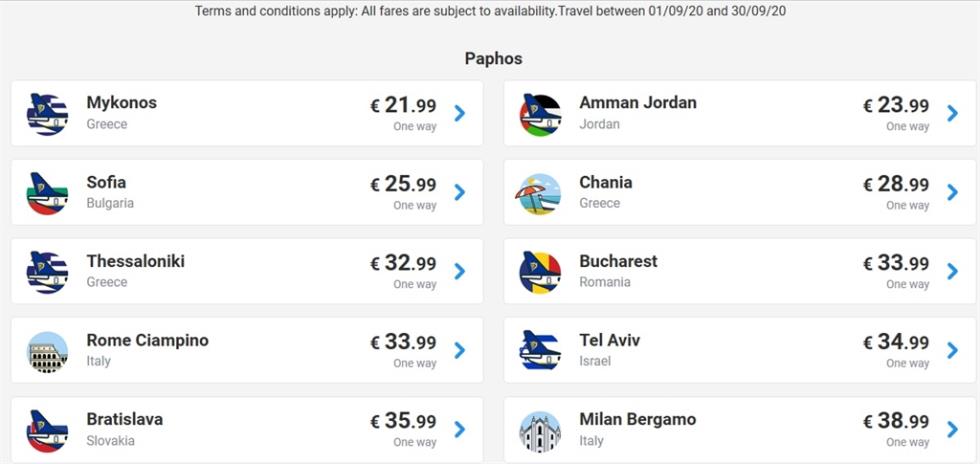Select the €38.99 Milan Bergamo price
The height and width of the screenshot is (464, 980).
coord(896,421)
